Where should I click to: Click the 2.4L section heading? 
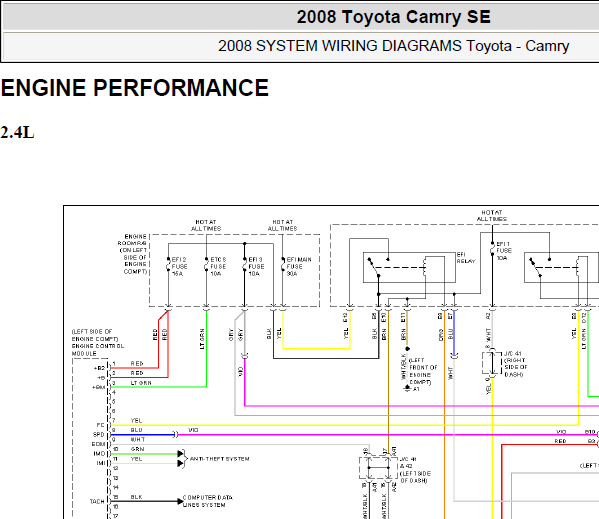click(x=17, y=133)
